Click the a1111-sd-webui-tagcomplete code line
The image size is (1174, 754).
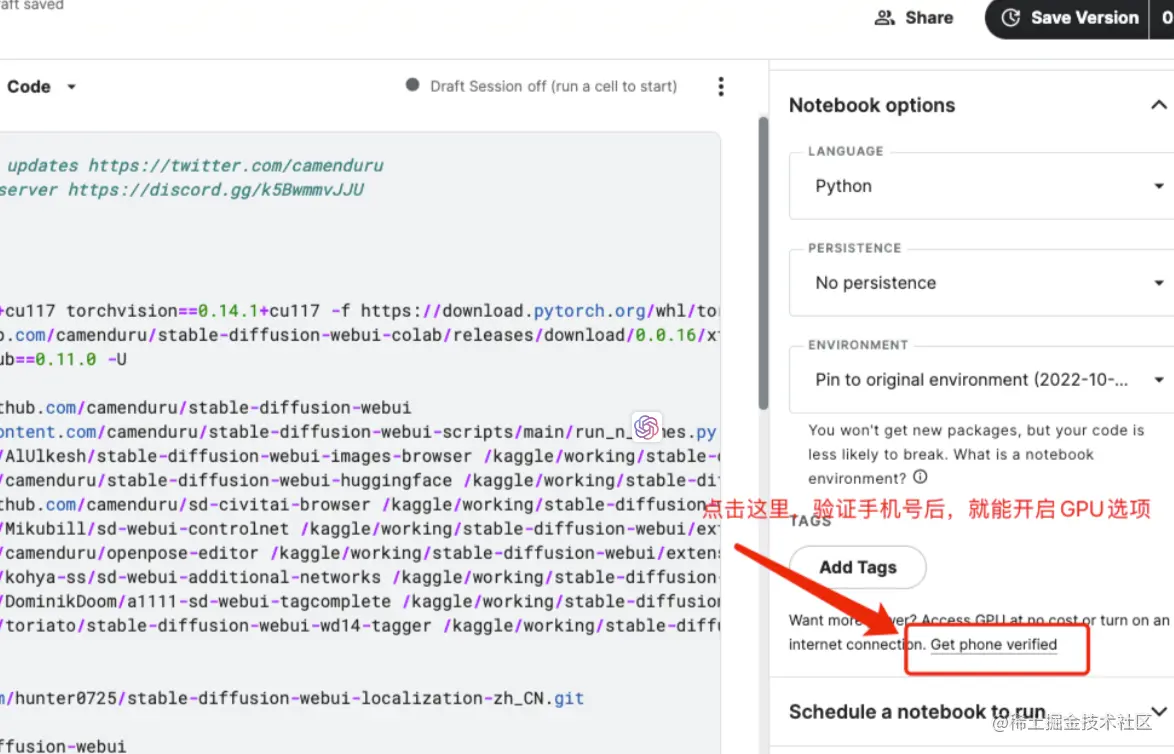pos(359,601)
